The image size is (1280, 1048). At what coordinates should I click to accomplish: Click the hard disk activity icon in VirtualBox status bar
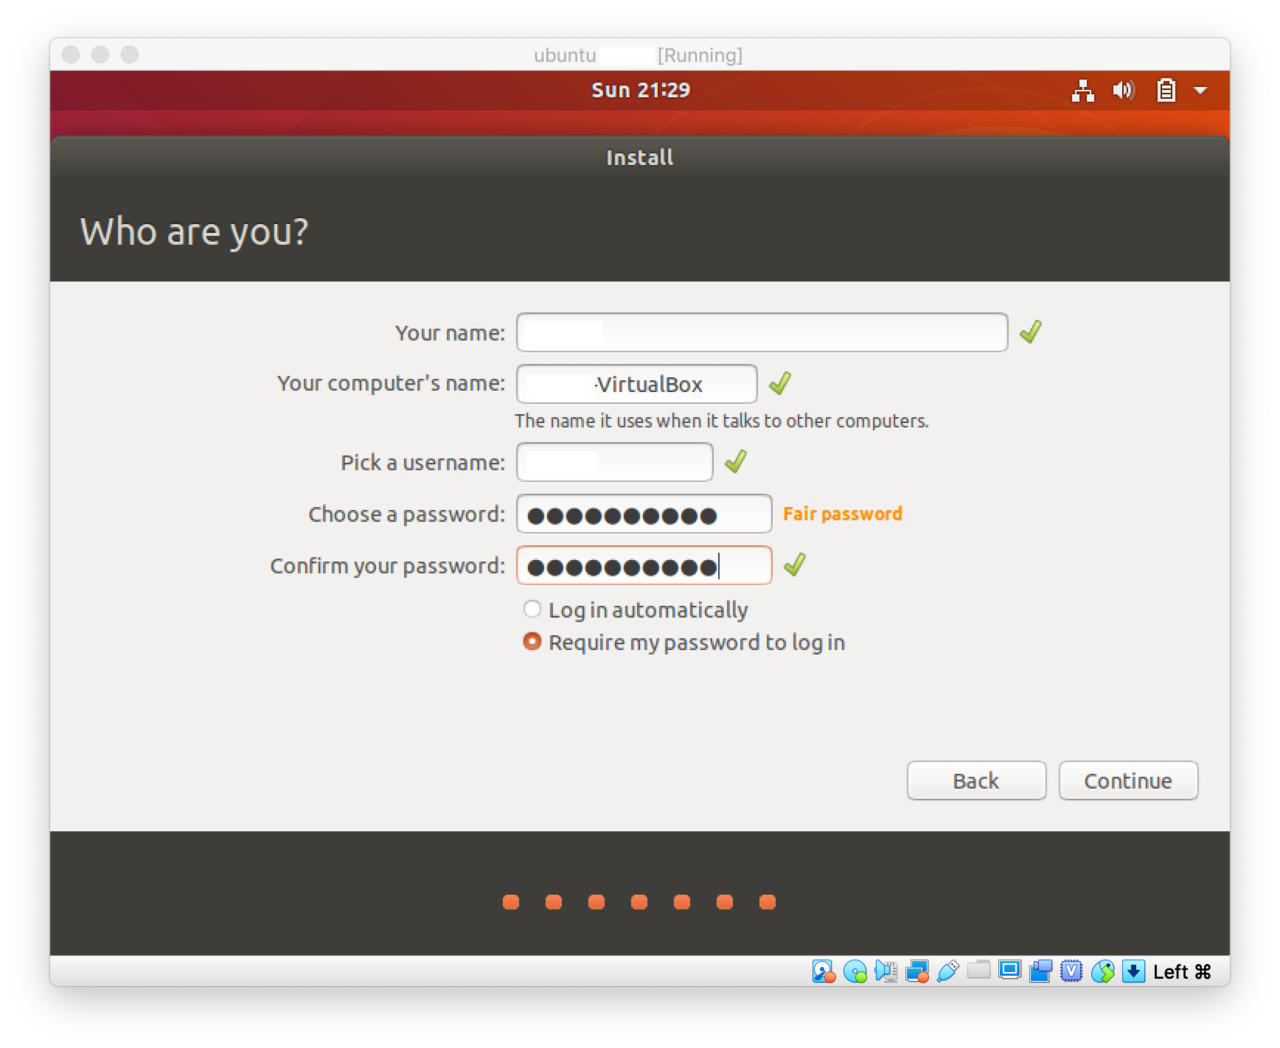[823, 971]
